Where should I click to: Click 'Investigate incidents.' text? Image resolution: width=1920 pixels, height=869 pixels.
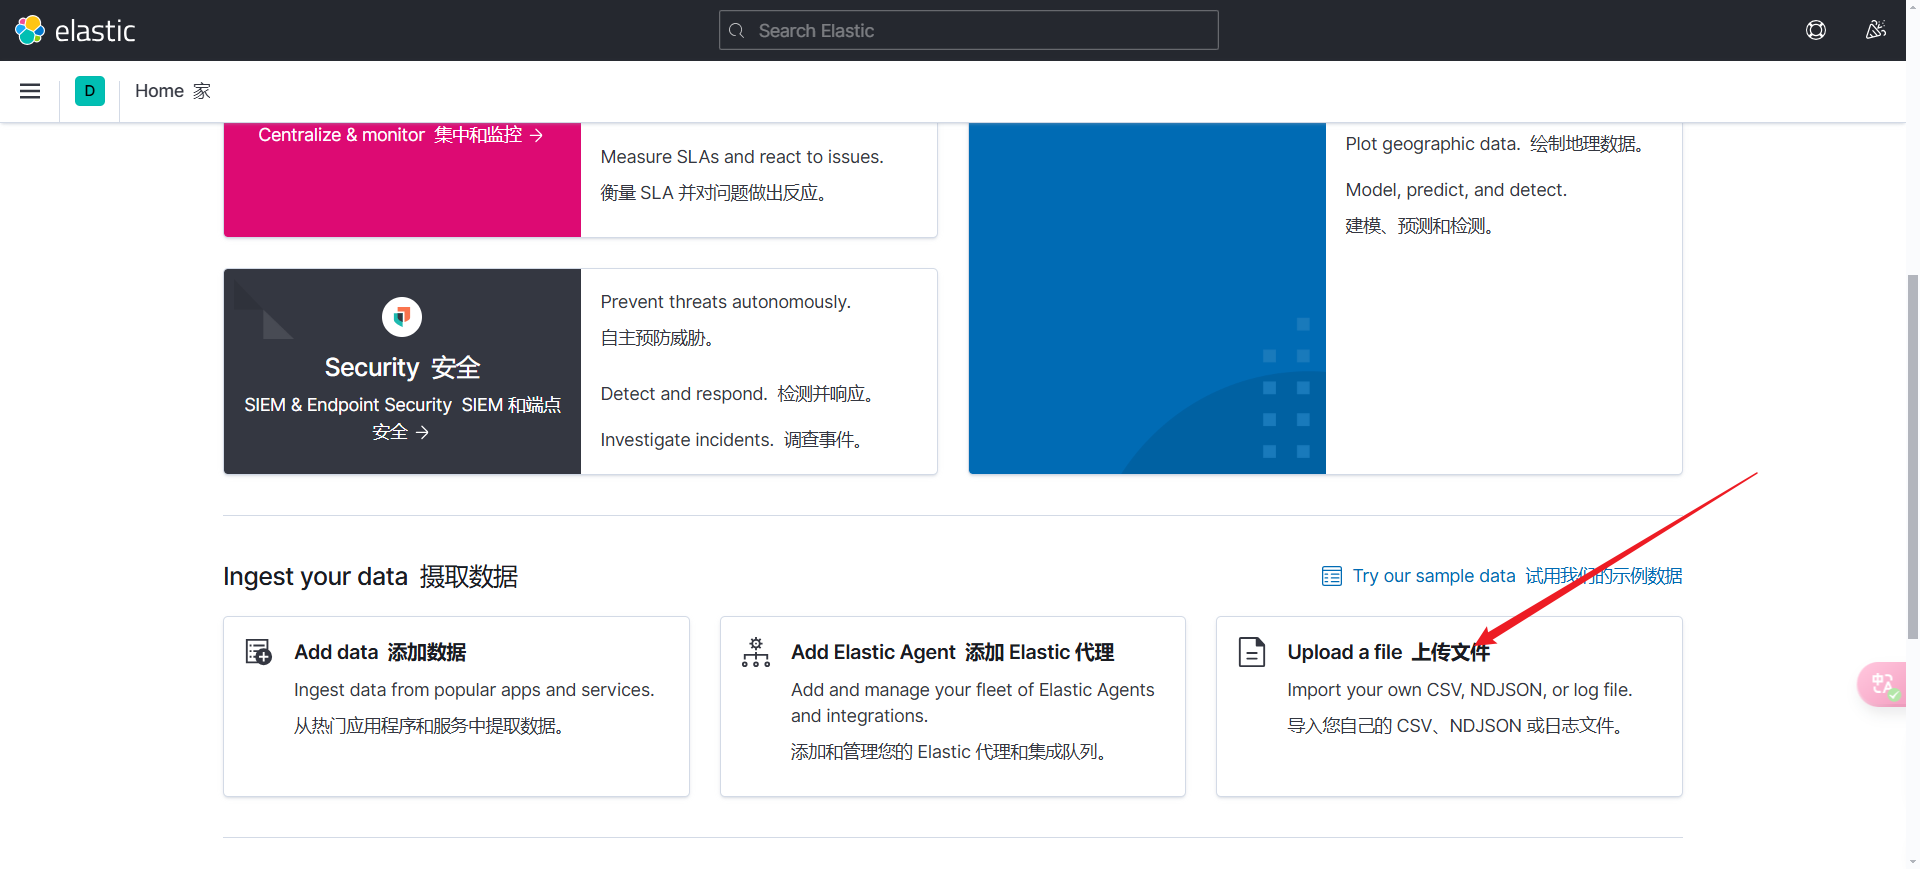(687, 440)
